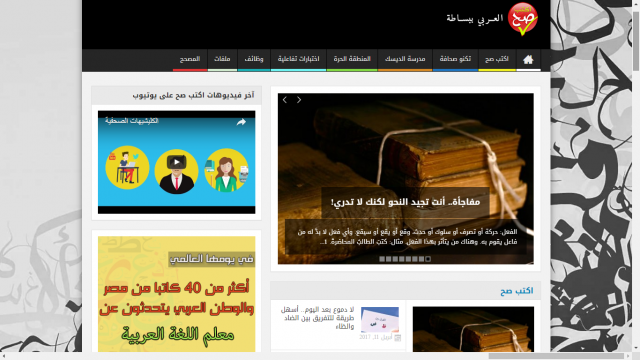Open the مدرسة الديسك menu item
Image resolution: width=640 pixels, height=360 pixels.
click(405, 59)
